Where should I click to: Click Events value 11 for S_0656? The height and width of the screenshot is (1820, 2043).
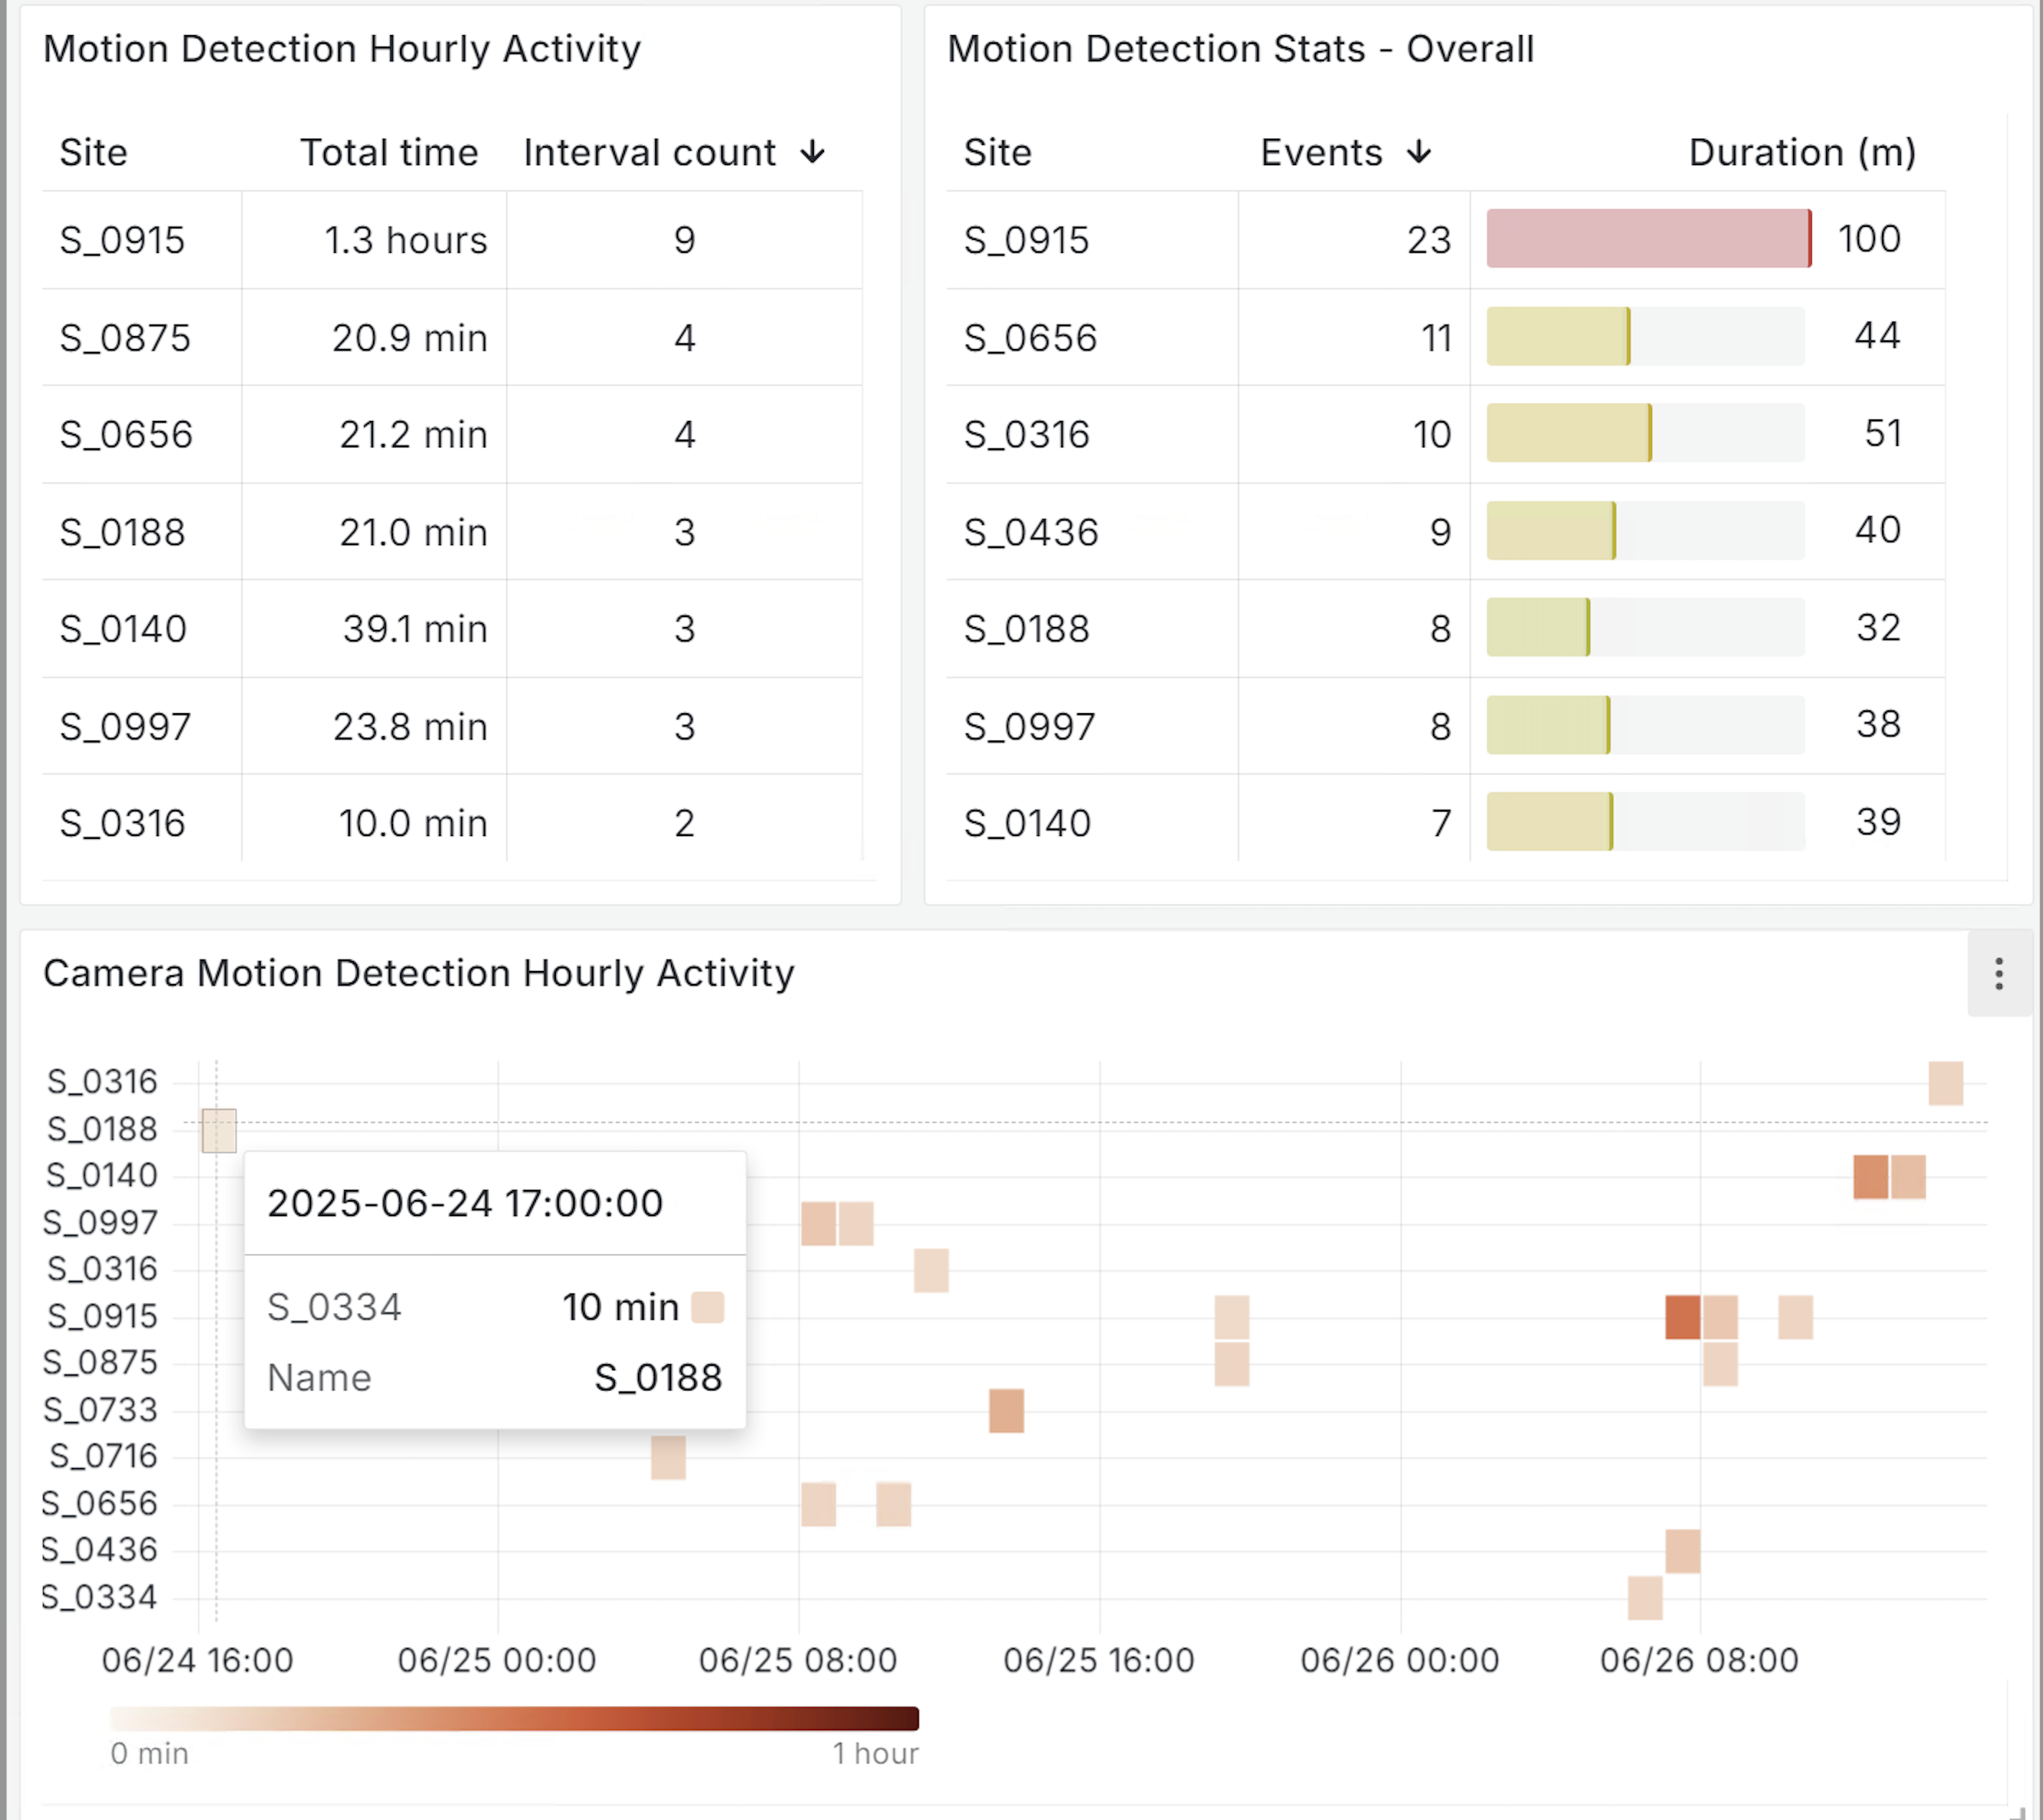1436,338
